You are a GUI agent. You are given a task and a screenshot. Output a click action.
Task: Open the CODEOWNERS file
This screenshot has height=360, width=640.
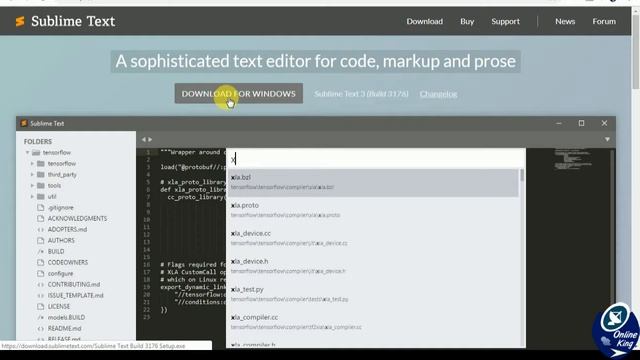[68, 262]
